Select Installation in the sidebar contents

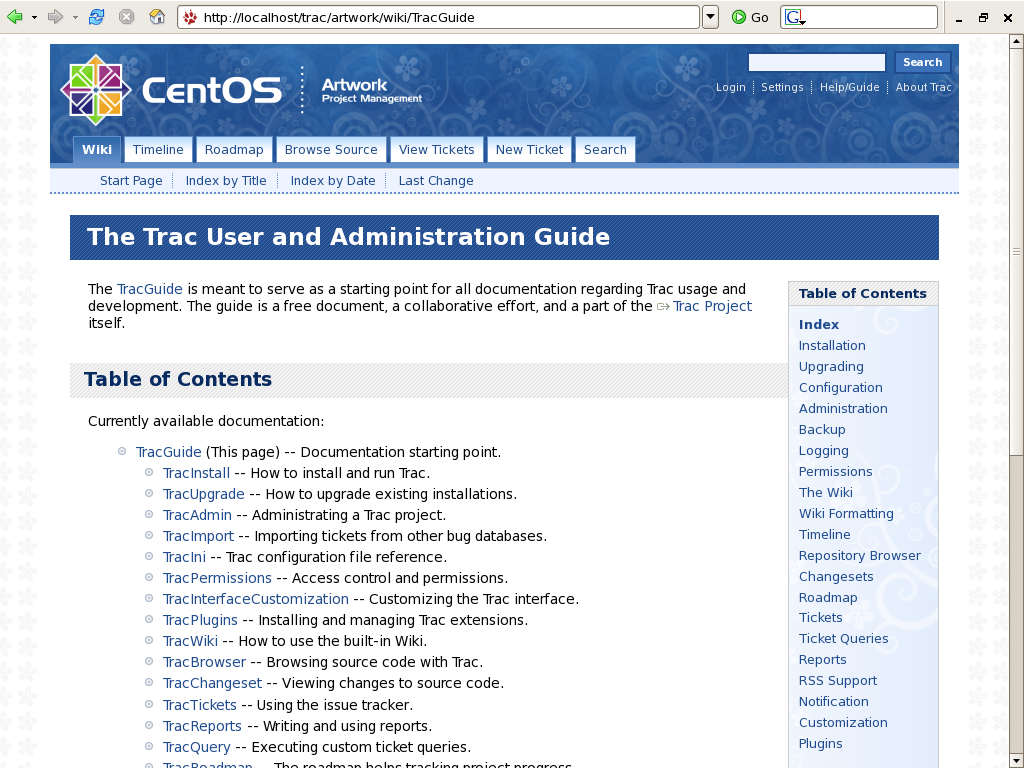832,345
